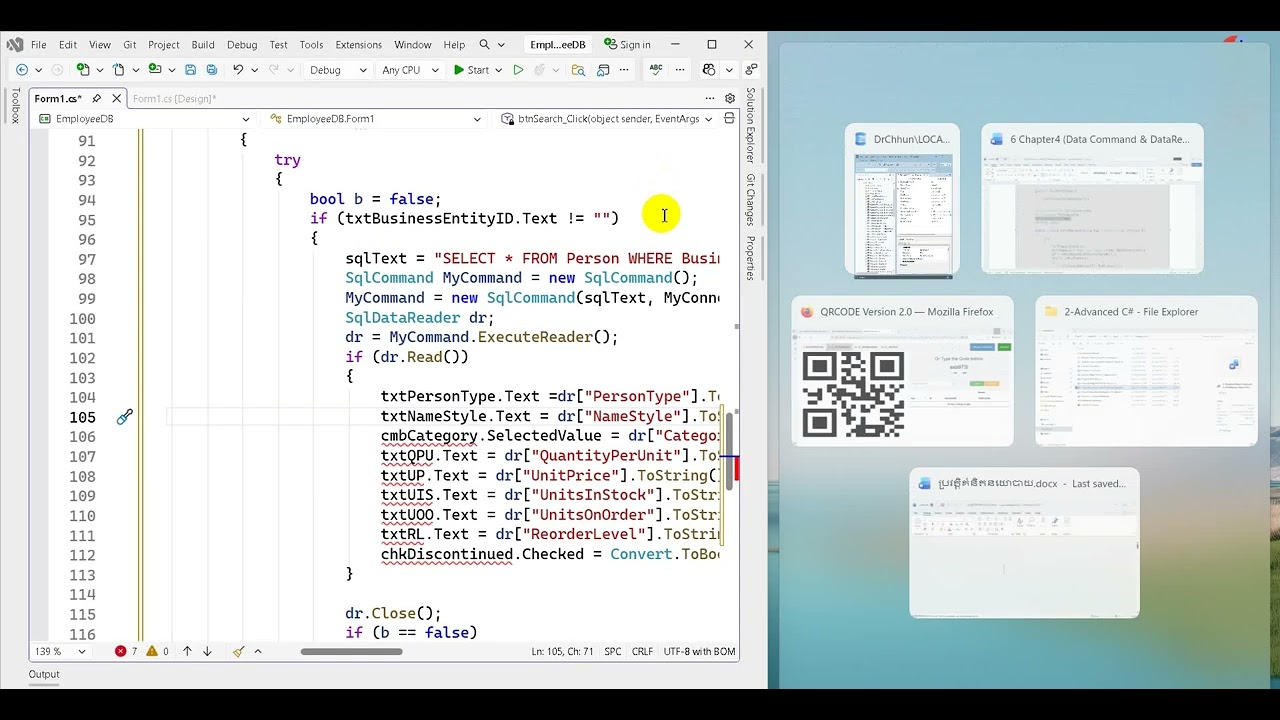Select the .docx Last saved window thumbnail
Viewport: 1280px width, 720px height.
tap(1024, 543)
